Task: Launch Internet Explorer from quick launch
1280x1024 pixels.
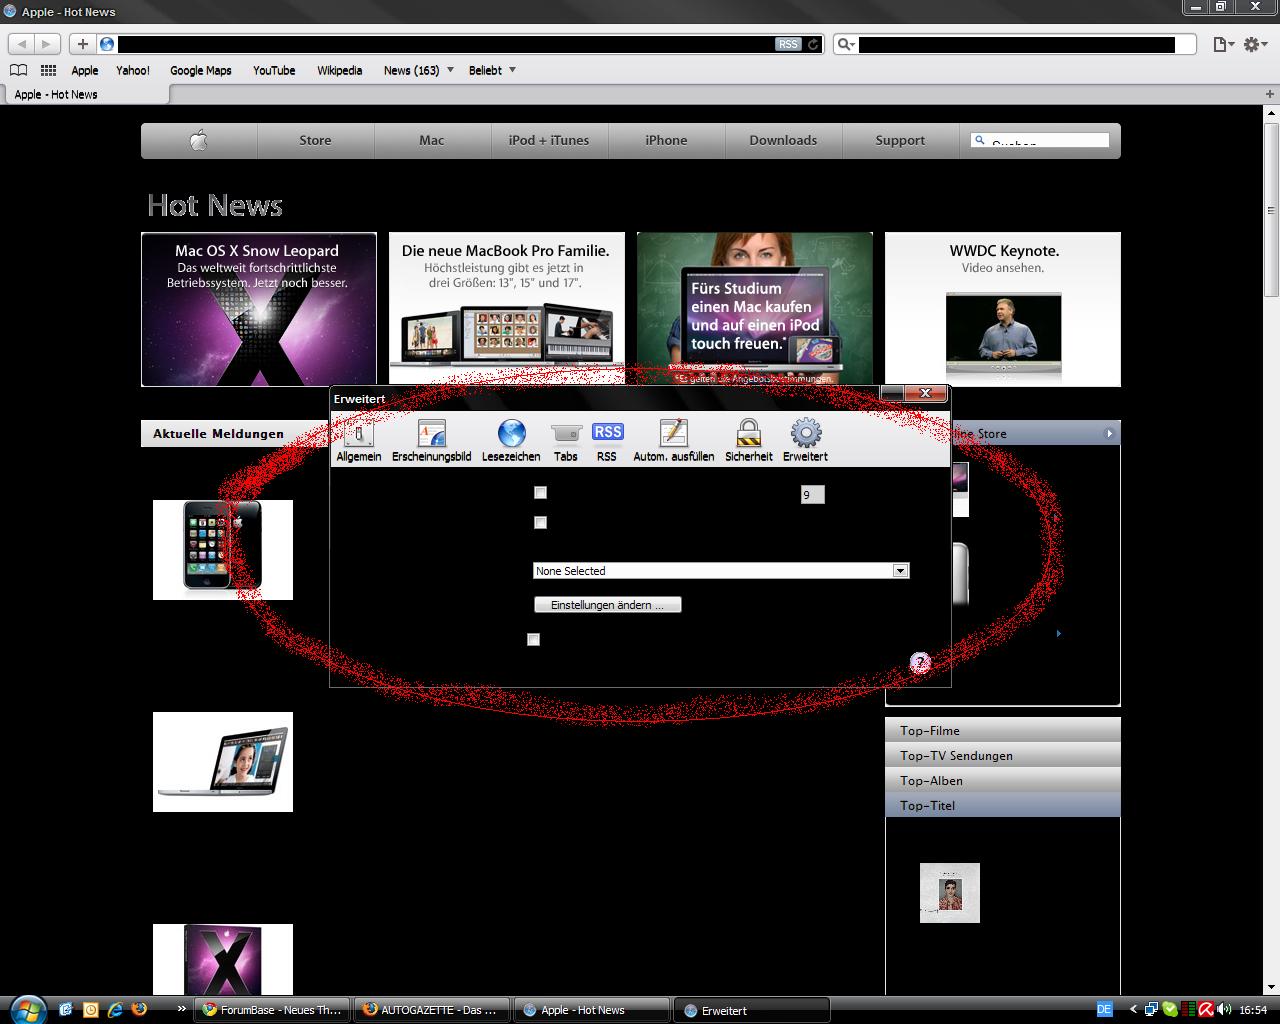Action: click(x=115, y=1010)
